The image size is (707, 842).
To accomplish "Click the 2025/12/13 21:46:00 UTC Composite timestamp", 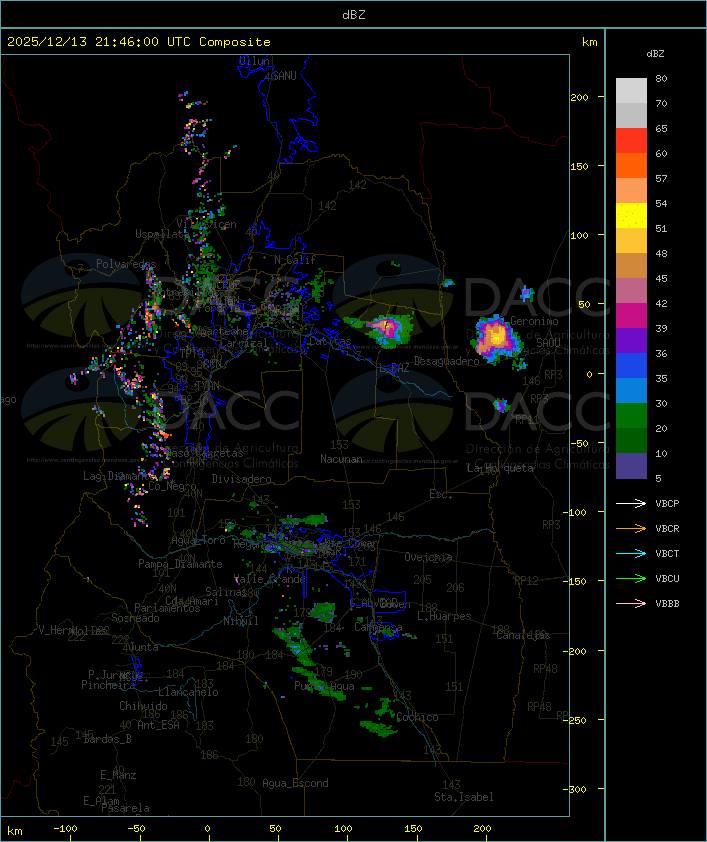I will (139, 42).
